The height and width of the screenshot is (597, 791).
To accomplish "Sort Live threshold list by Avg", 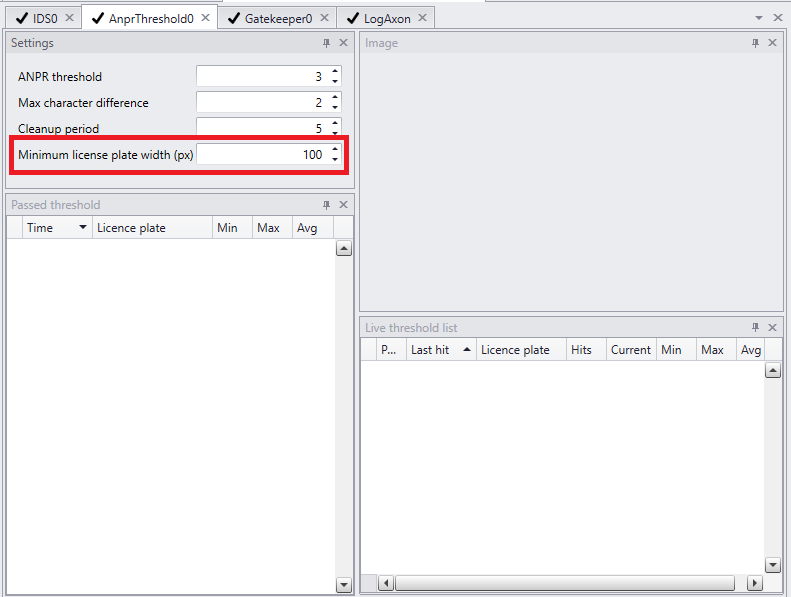I will click(x=751, y=350).
